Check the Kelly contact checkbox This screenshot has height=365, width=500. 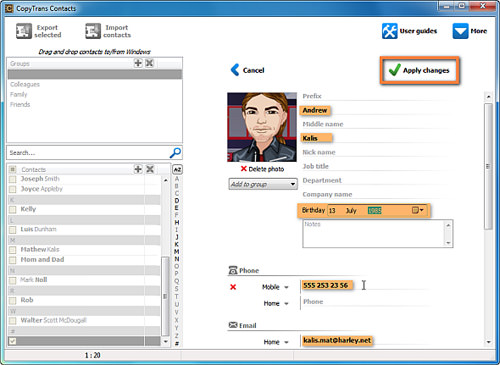pyautogui.click(x=13, y=209)
